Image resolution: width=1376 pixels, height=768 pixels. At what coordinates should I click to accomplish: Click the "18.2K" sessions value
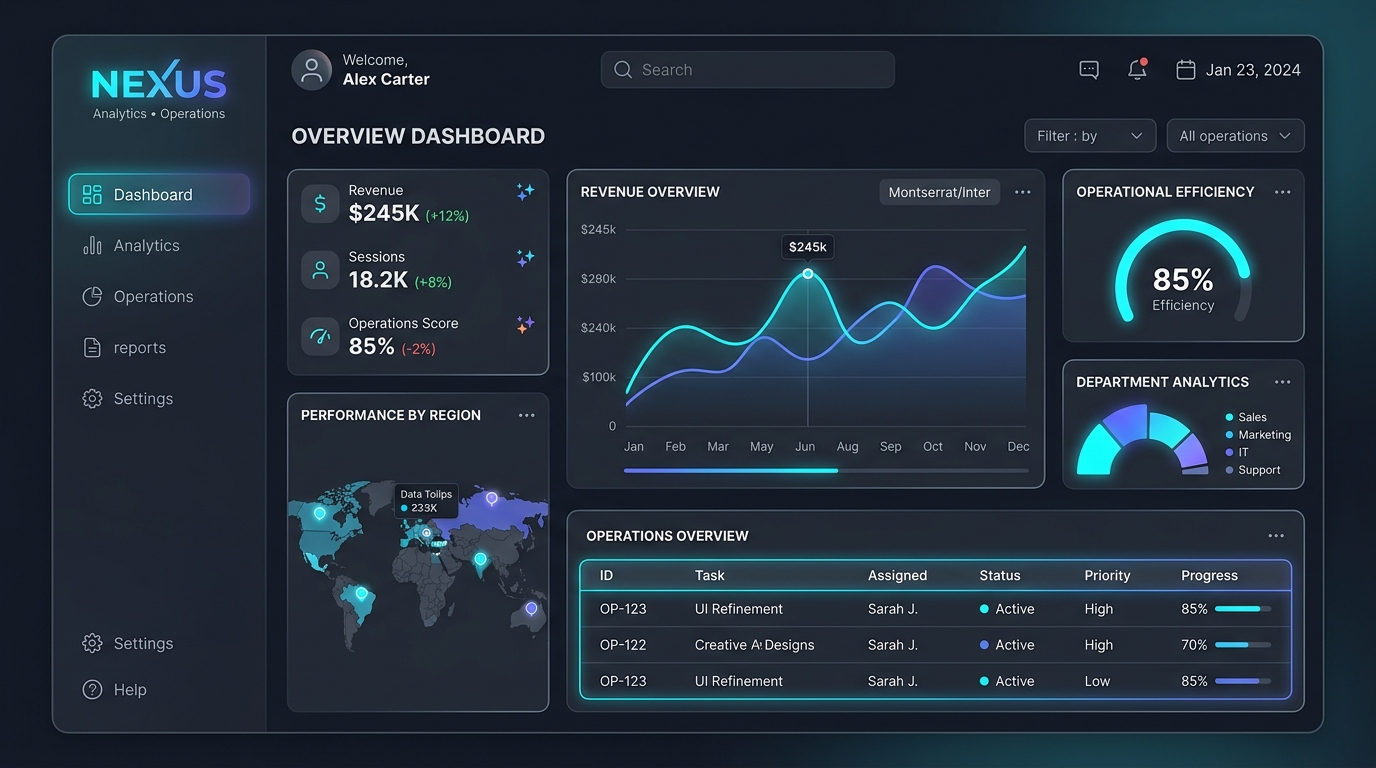pyautogui.click(x=378, y=280)
